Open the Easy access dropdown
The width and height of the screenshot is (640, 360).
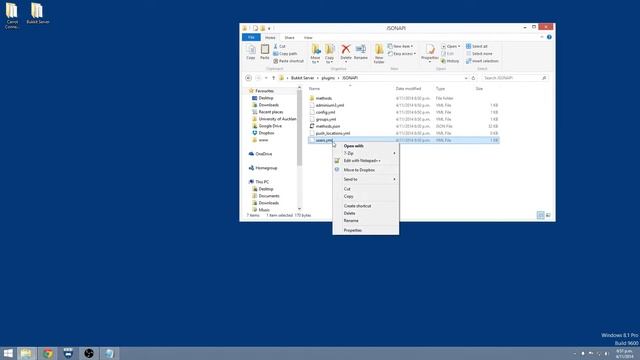(402, 54)
